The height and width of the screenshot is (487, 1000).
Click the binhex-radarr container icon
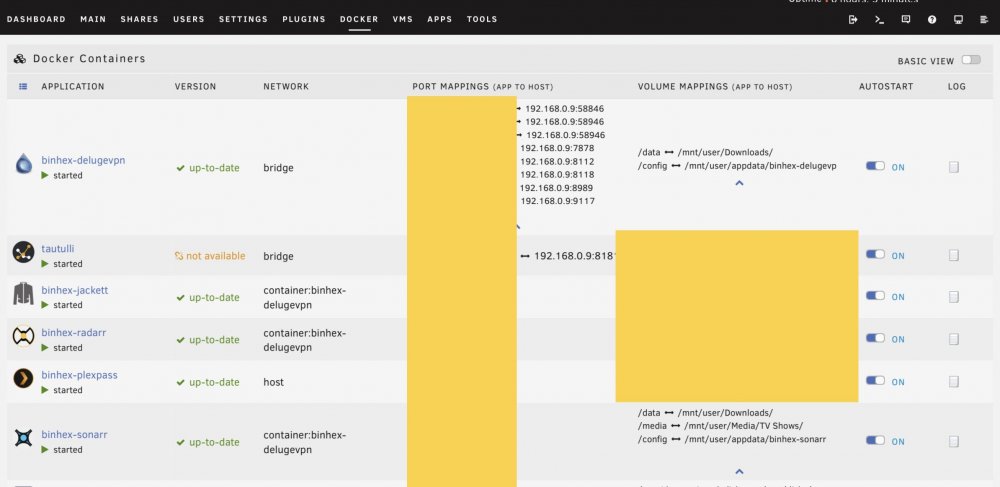click(24, 337)
